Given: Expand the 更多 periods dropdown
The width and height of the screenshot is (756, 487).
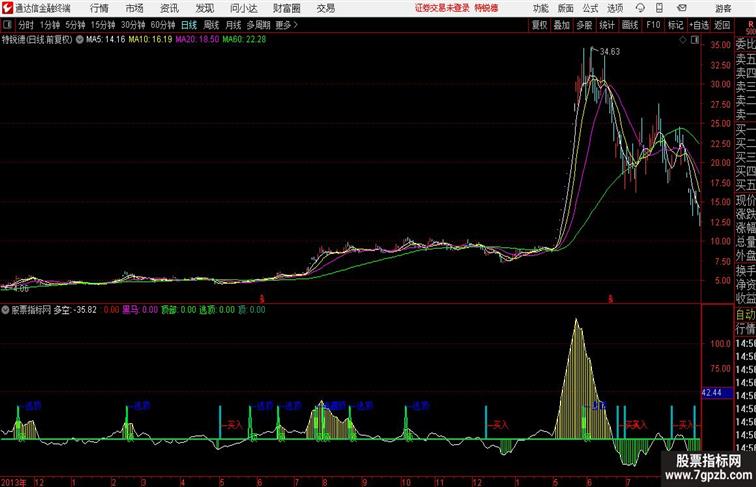Looking at the screenshot, I should coord(286,25).
